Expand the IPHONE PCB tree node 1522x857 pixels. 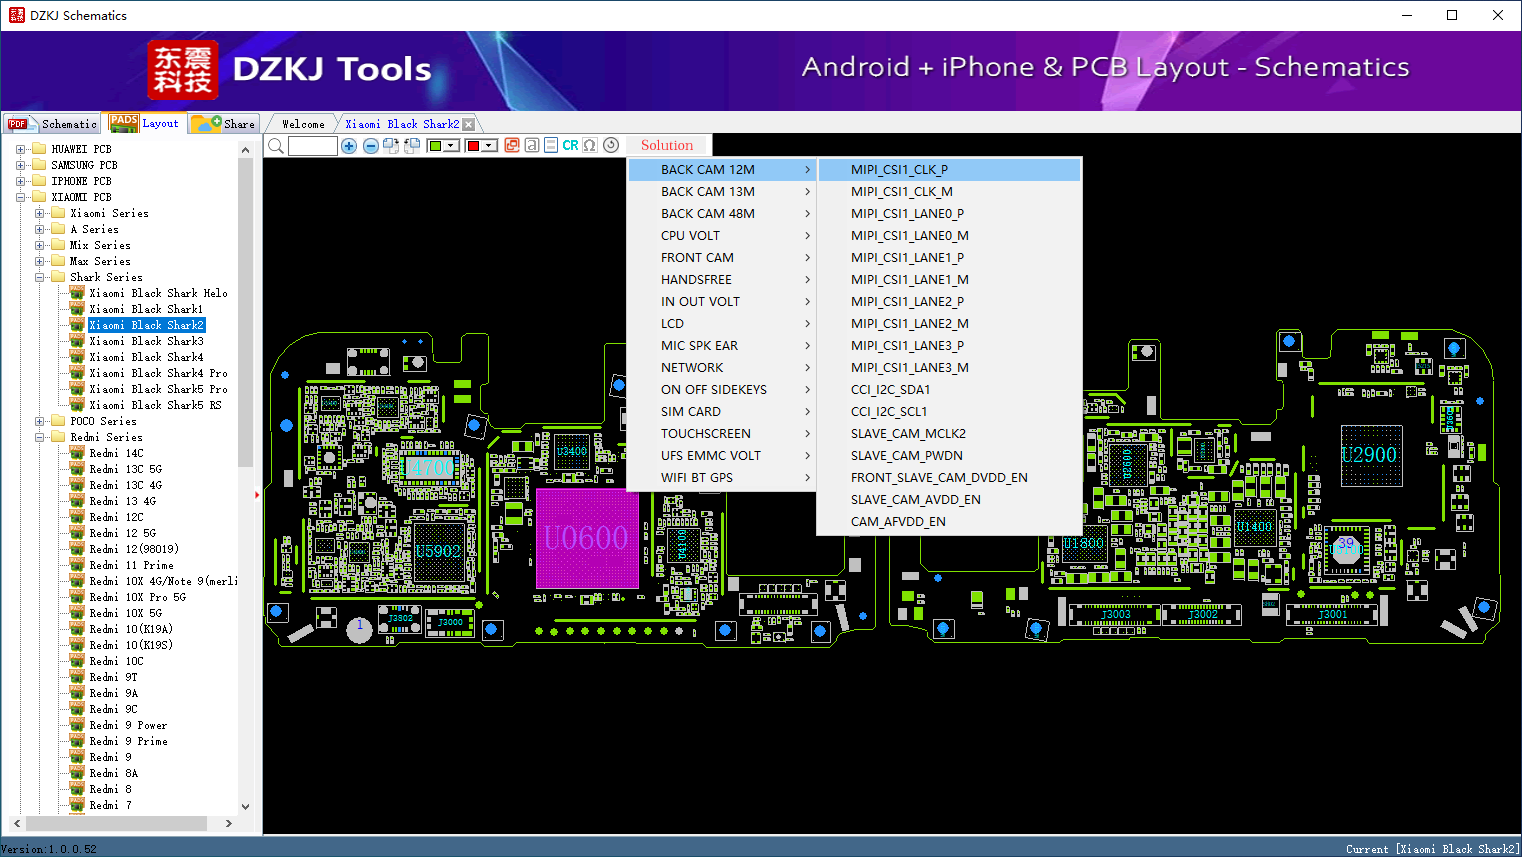pos(20,181)
